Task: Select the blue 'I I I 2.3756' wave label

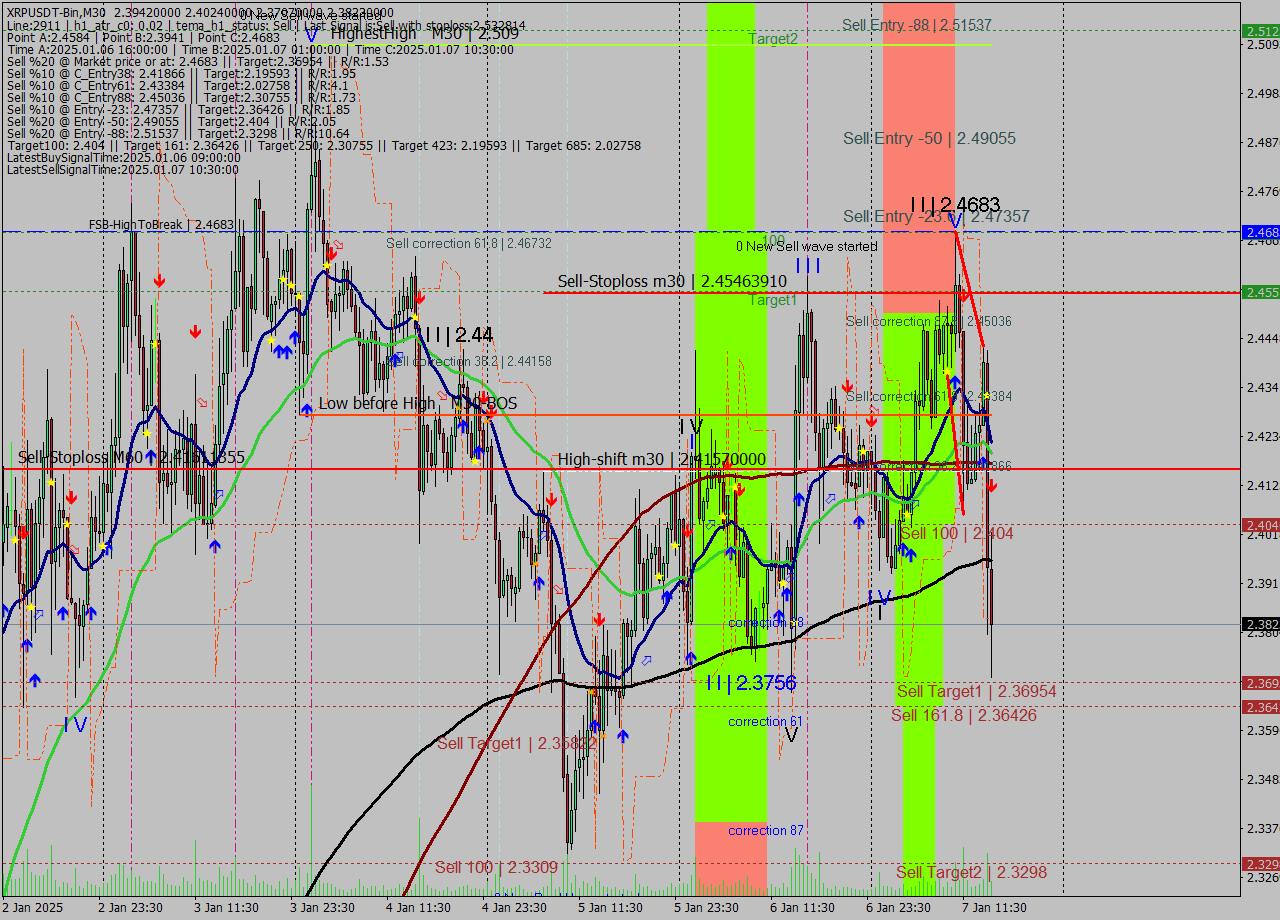Action: pos(751,683)
